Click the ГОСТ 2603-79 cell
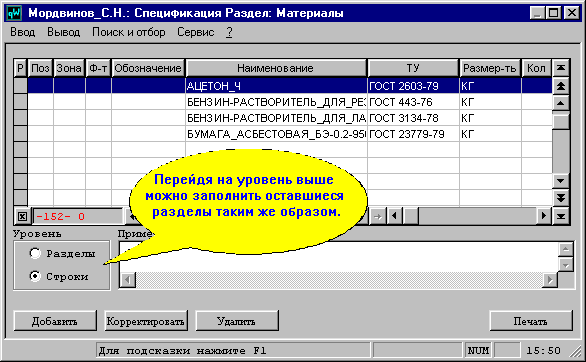 pyautogui.click(x=413, y=86)
